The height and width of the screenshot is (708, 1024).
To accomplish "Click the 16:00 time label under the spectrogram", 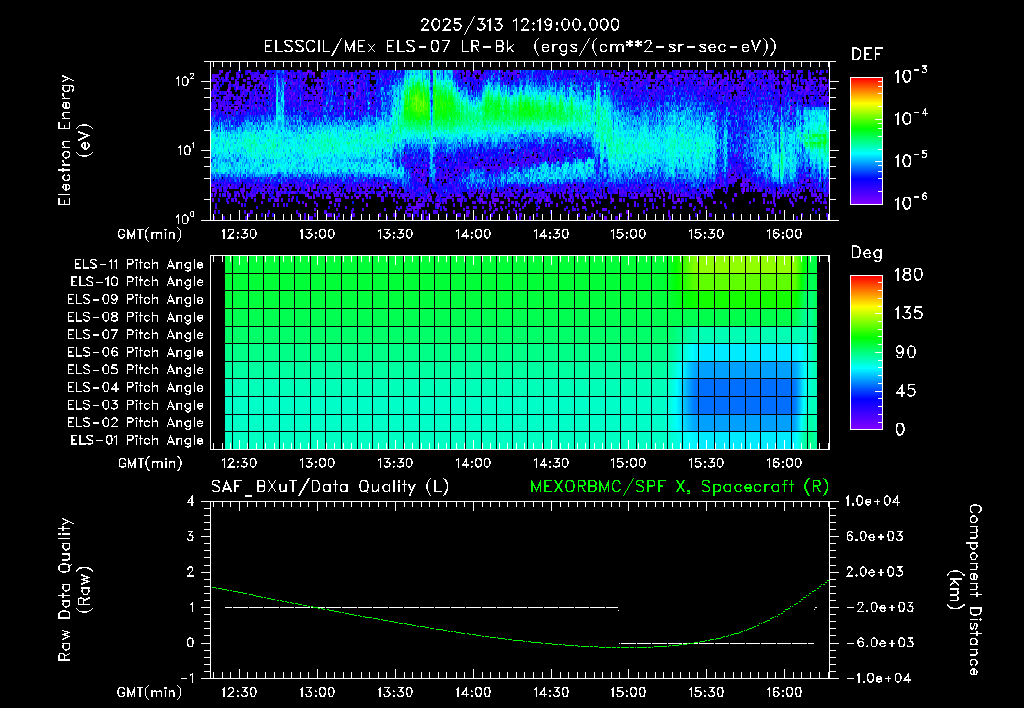I will pos(784,234).
